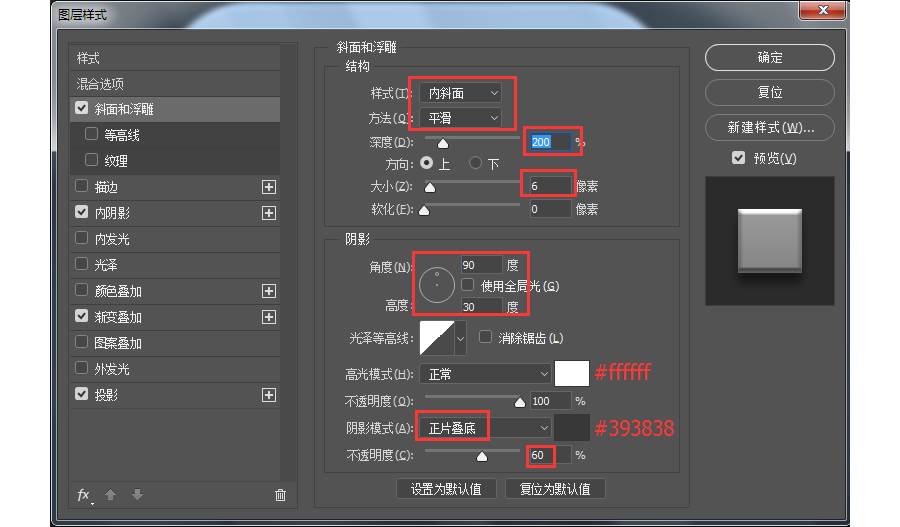Click the 新建样式(W)... button
This screenshot has height=527, width=900.
770,127
